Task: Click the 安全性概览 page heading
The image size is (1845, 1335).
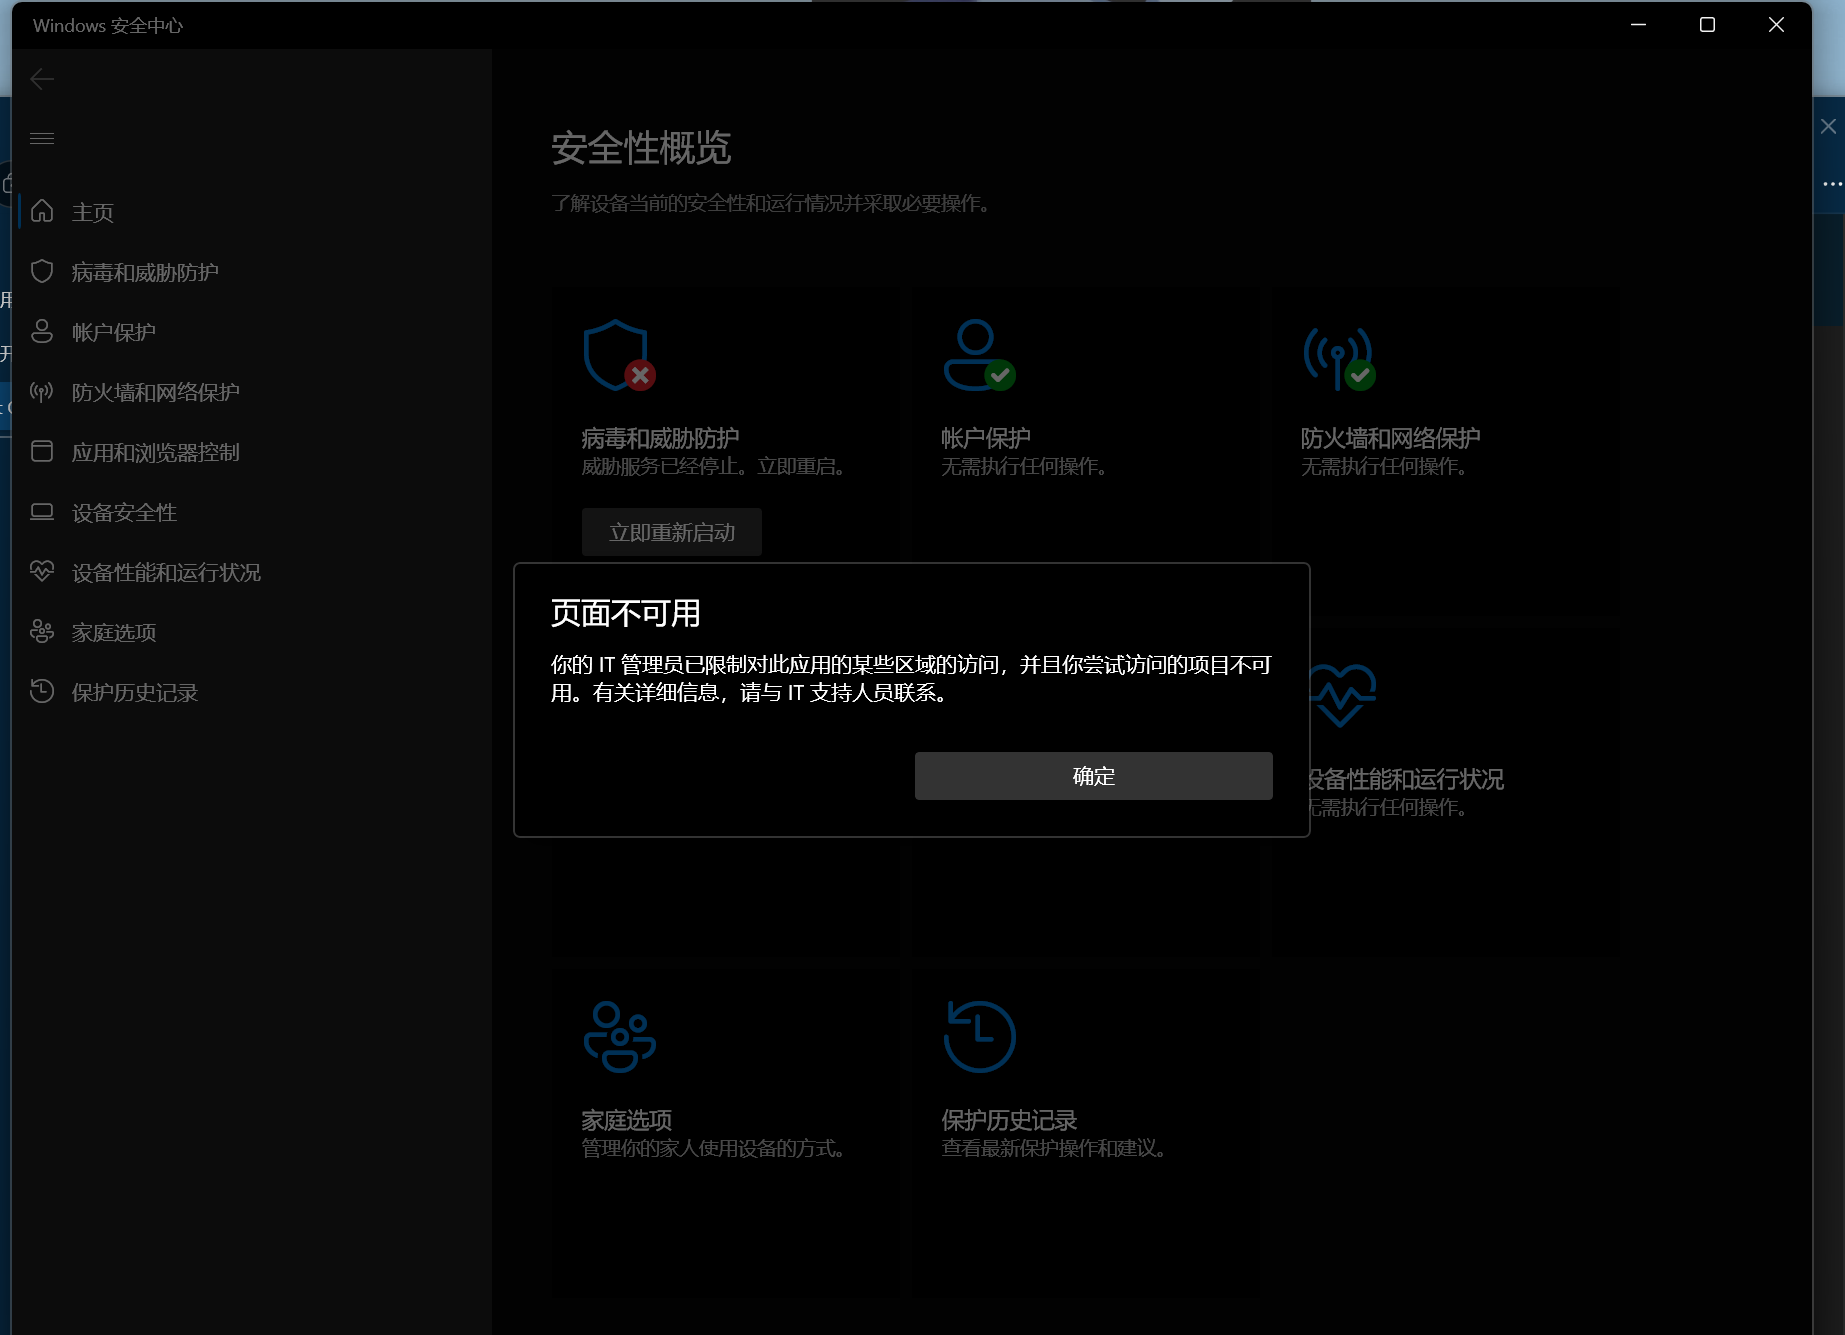Action: (x=641, y=148)
